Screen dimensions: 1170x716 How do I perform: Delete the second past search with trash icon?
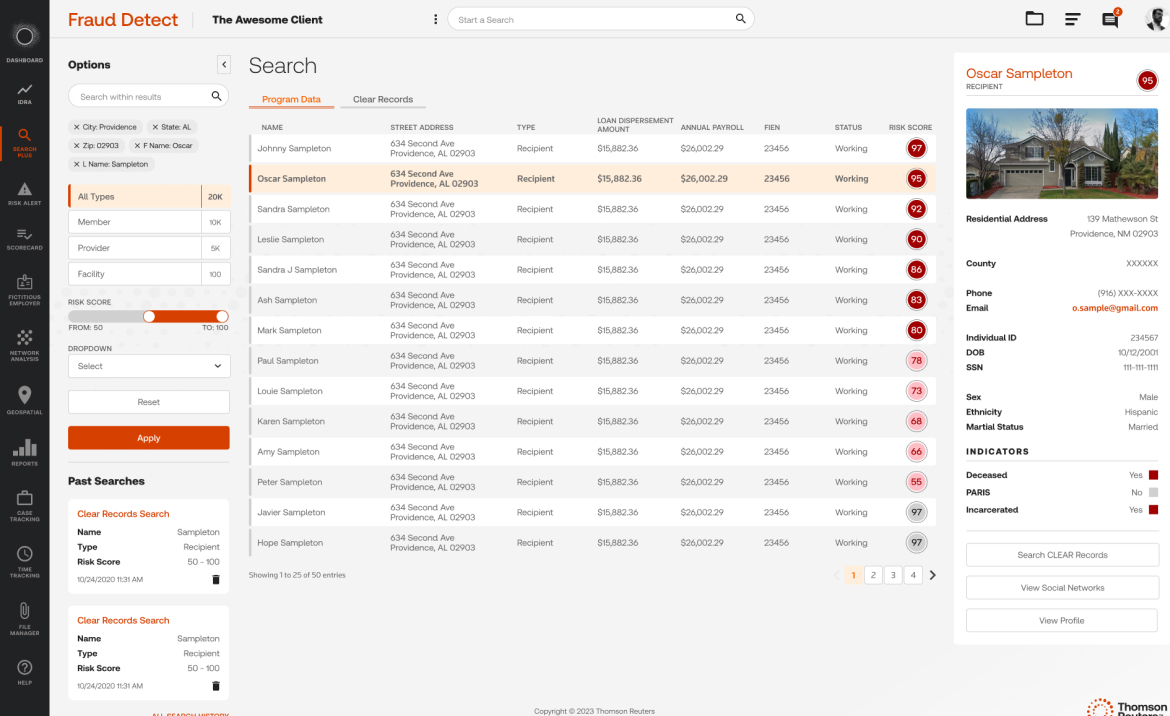point(216,686)
